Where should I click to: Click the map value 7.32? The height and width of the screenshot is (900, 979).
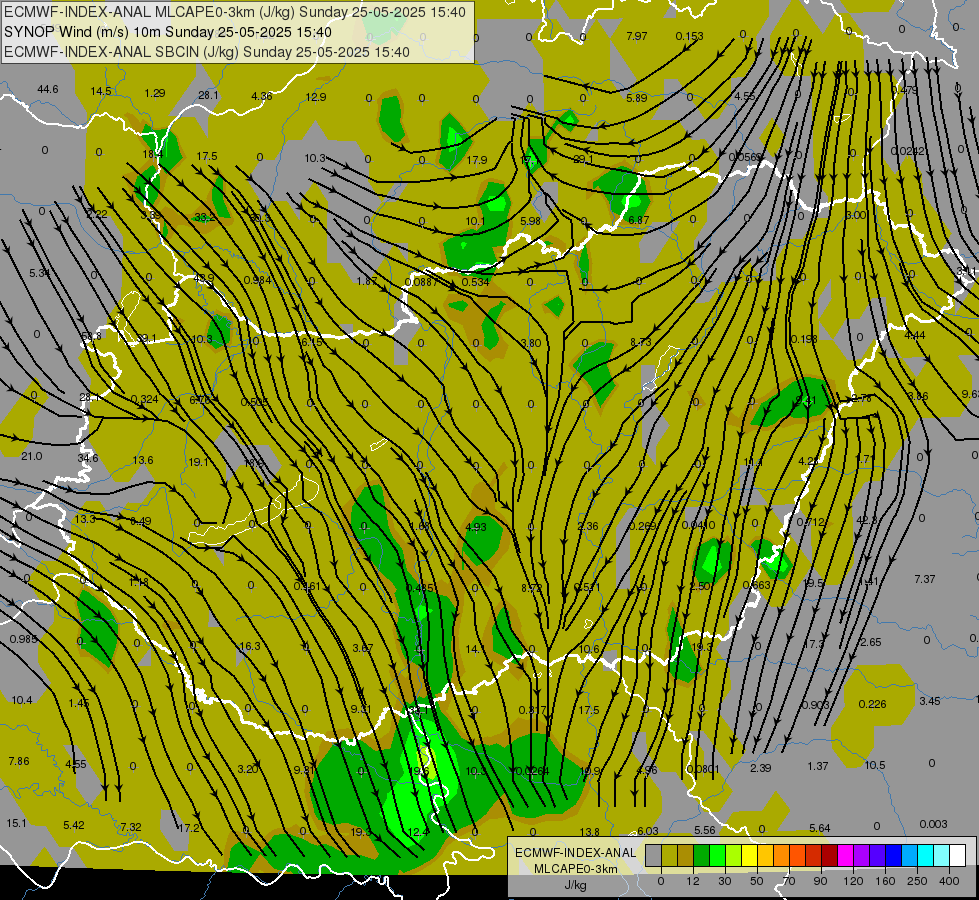[130, 827]
